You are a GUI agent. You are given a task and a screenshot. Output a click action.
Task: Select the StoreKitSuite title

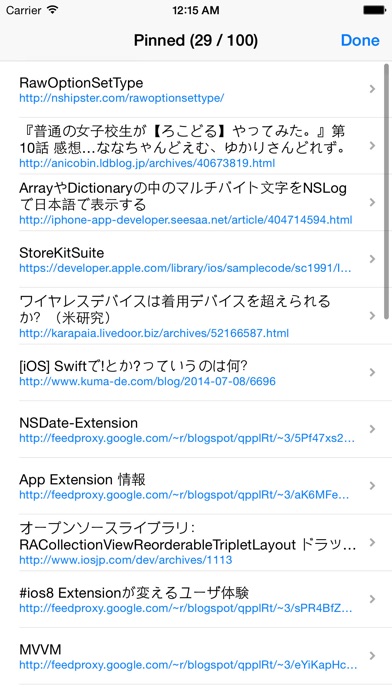(62, 253)
